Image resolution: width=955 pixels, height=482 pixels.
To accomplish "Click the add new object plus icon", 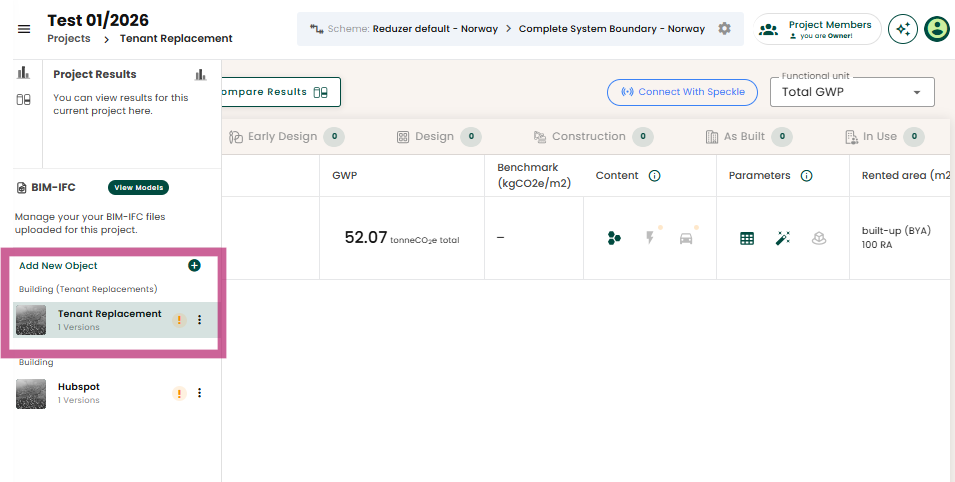I will 194,266.
